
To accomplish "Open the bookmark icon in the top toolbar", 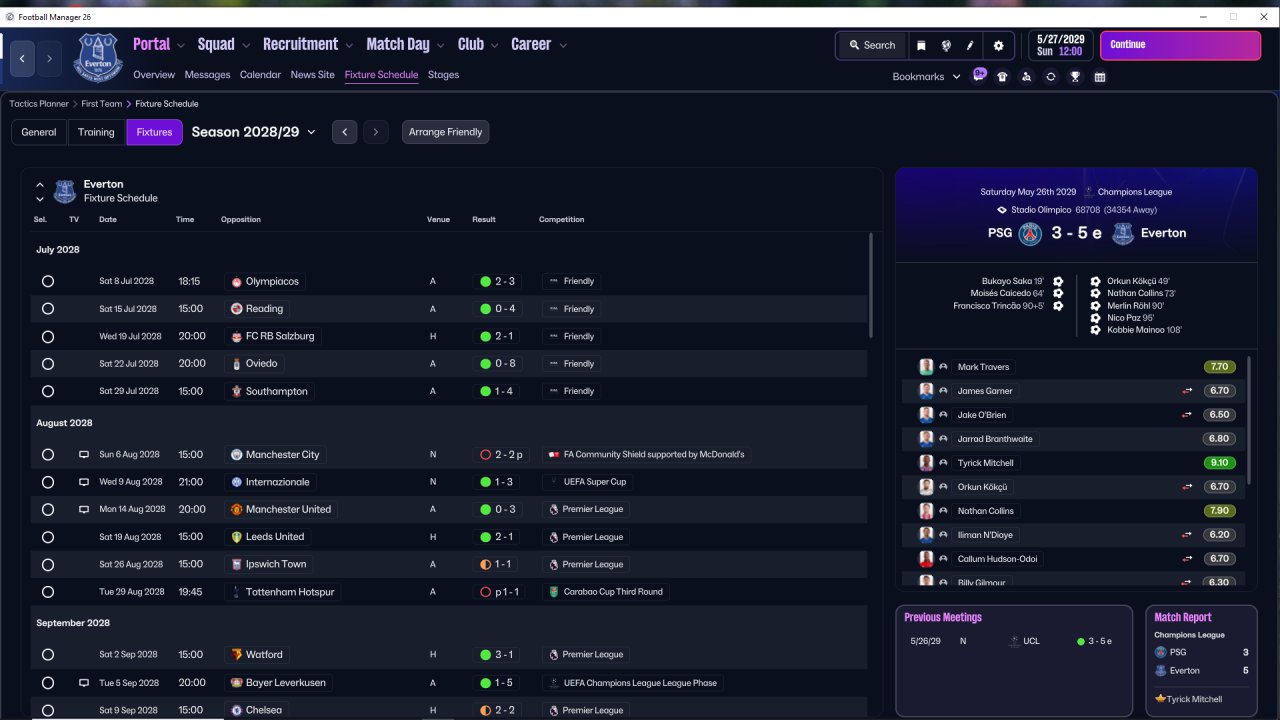I will pos(921,45).
